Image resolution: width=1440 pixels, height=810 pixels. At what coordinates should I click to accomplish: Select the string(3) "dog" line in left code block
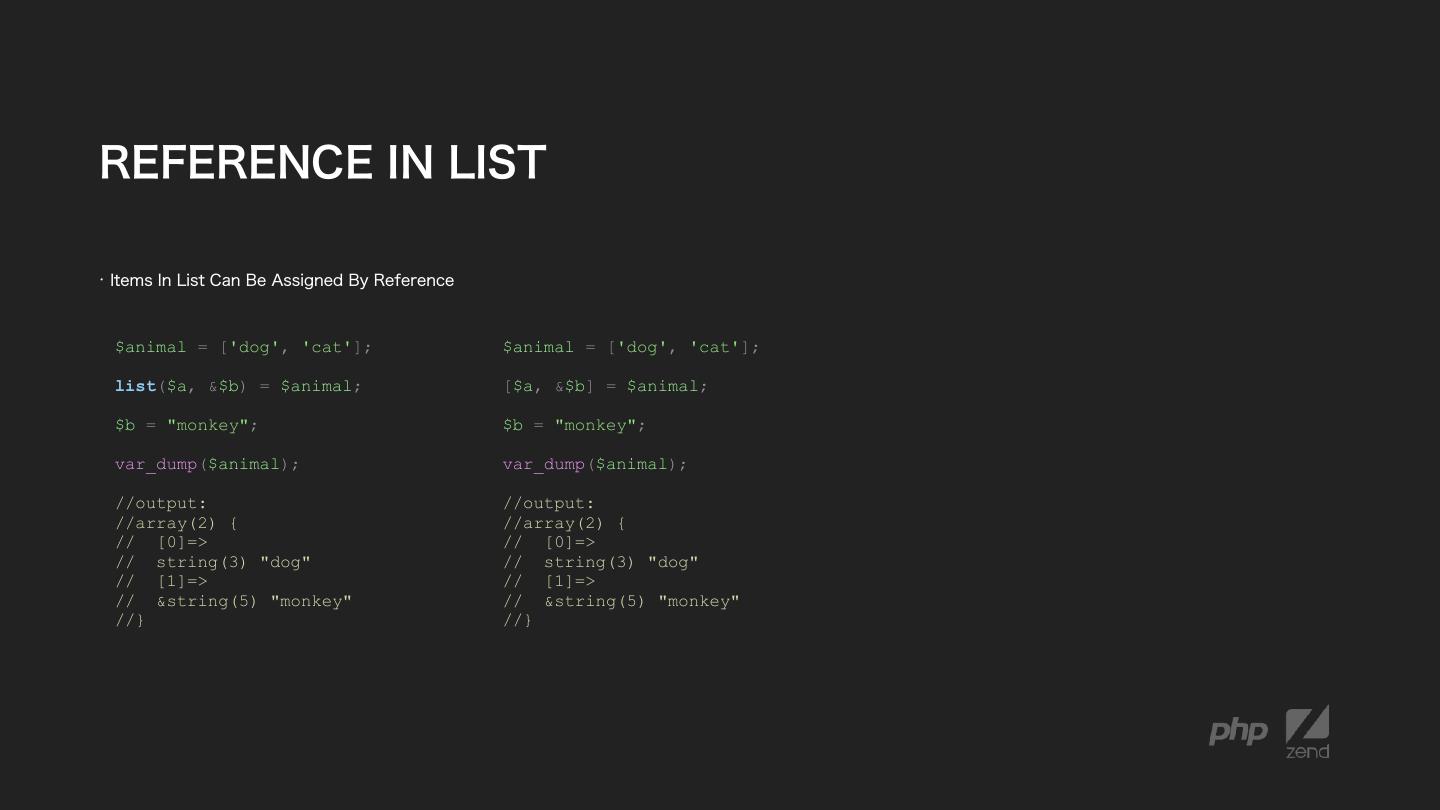(213, 562)
